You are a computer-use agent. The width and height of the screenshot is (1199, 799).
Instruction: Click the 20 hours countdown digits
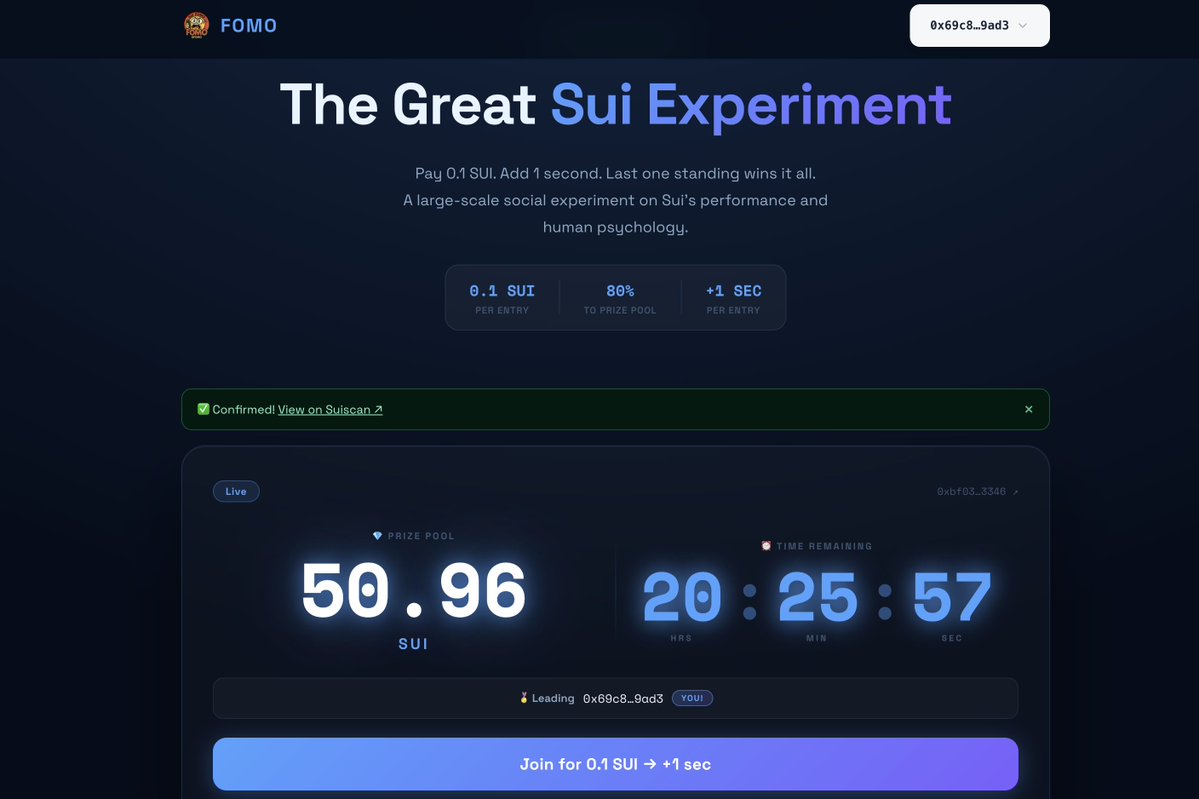click(681, 596)
